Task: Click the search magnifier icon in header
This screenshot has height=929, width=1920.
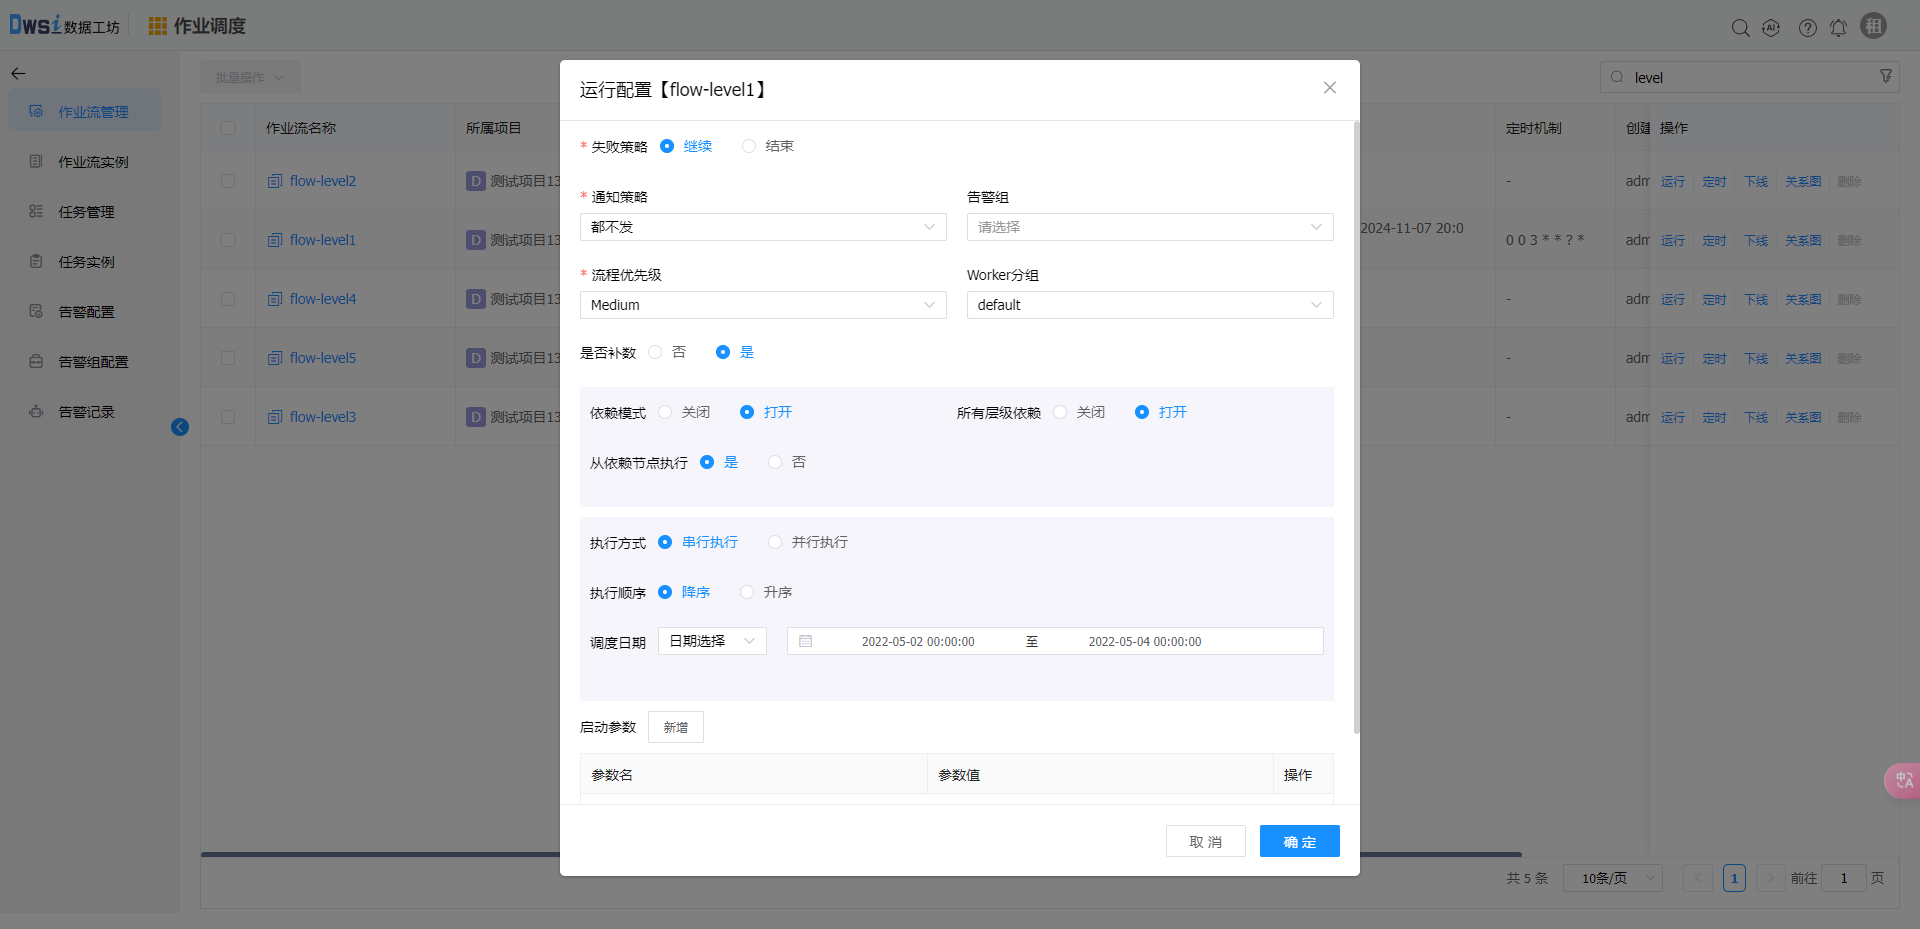Action: (x=1740, y=28)
